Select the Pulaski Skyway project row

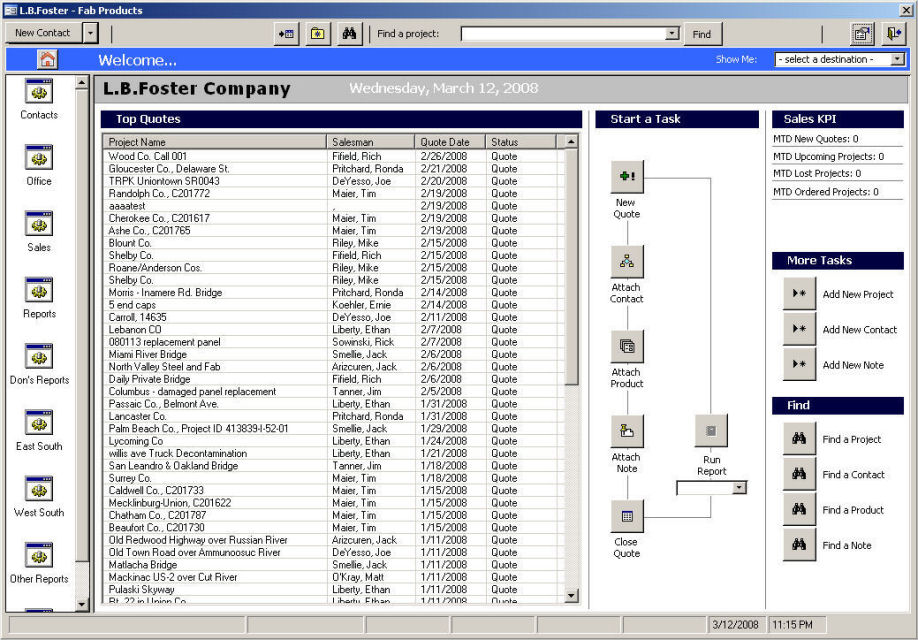pos(333,589)
